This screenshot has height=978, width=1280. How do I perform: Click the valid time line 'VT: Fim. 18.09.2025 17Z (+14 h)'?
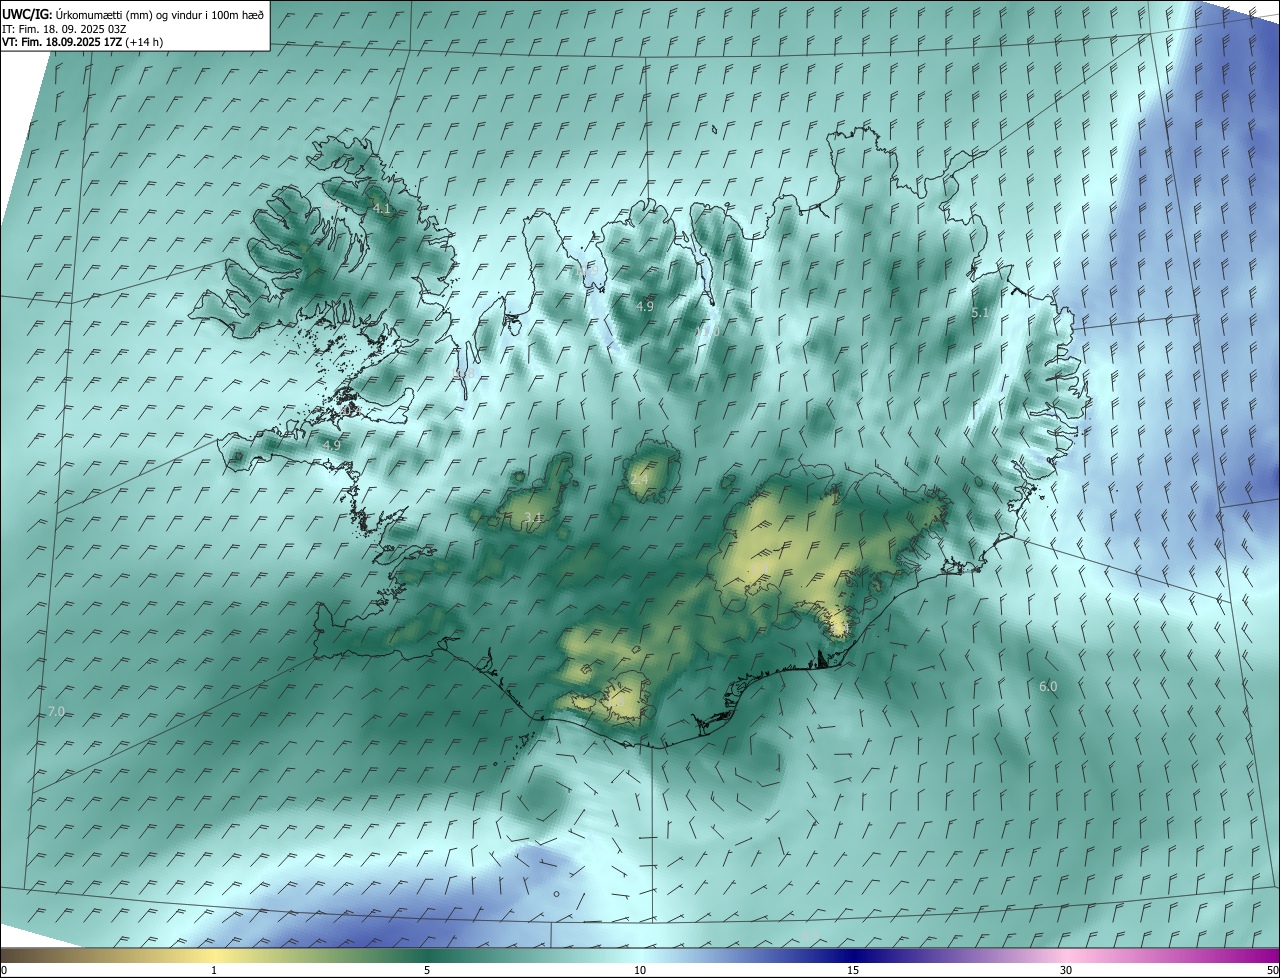[x=82, y=42]
